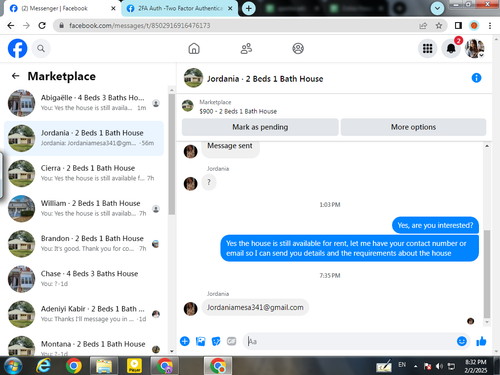Screen dimensions: 500x375
Task: Share this page icon in address bar
Action: 423,26
